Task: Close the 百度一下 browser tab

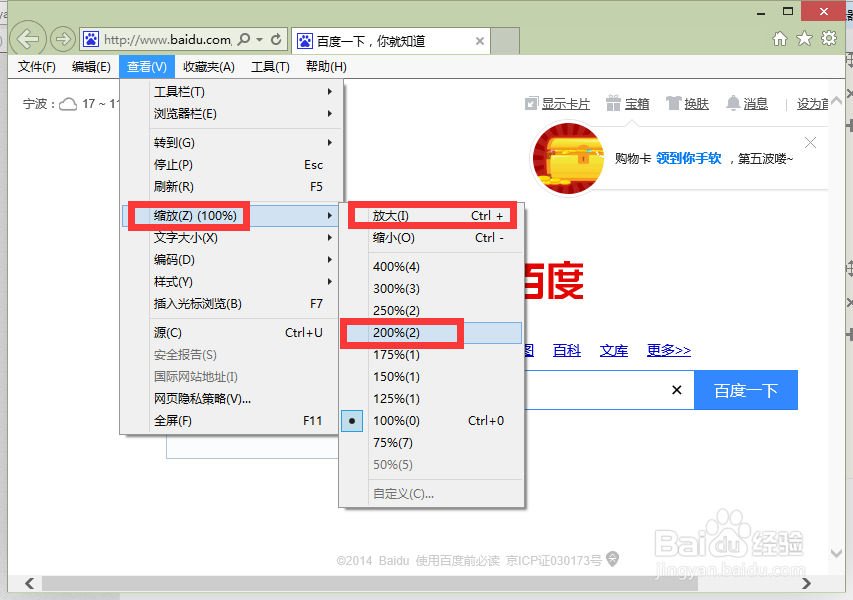Action: click(479, 41)
